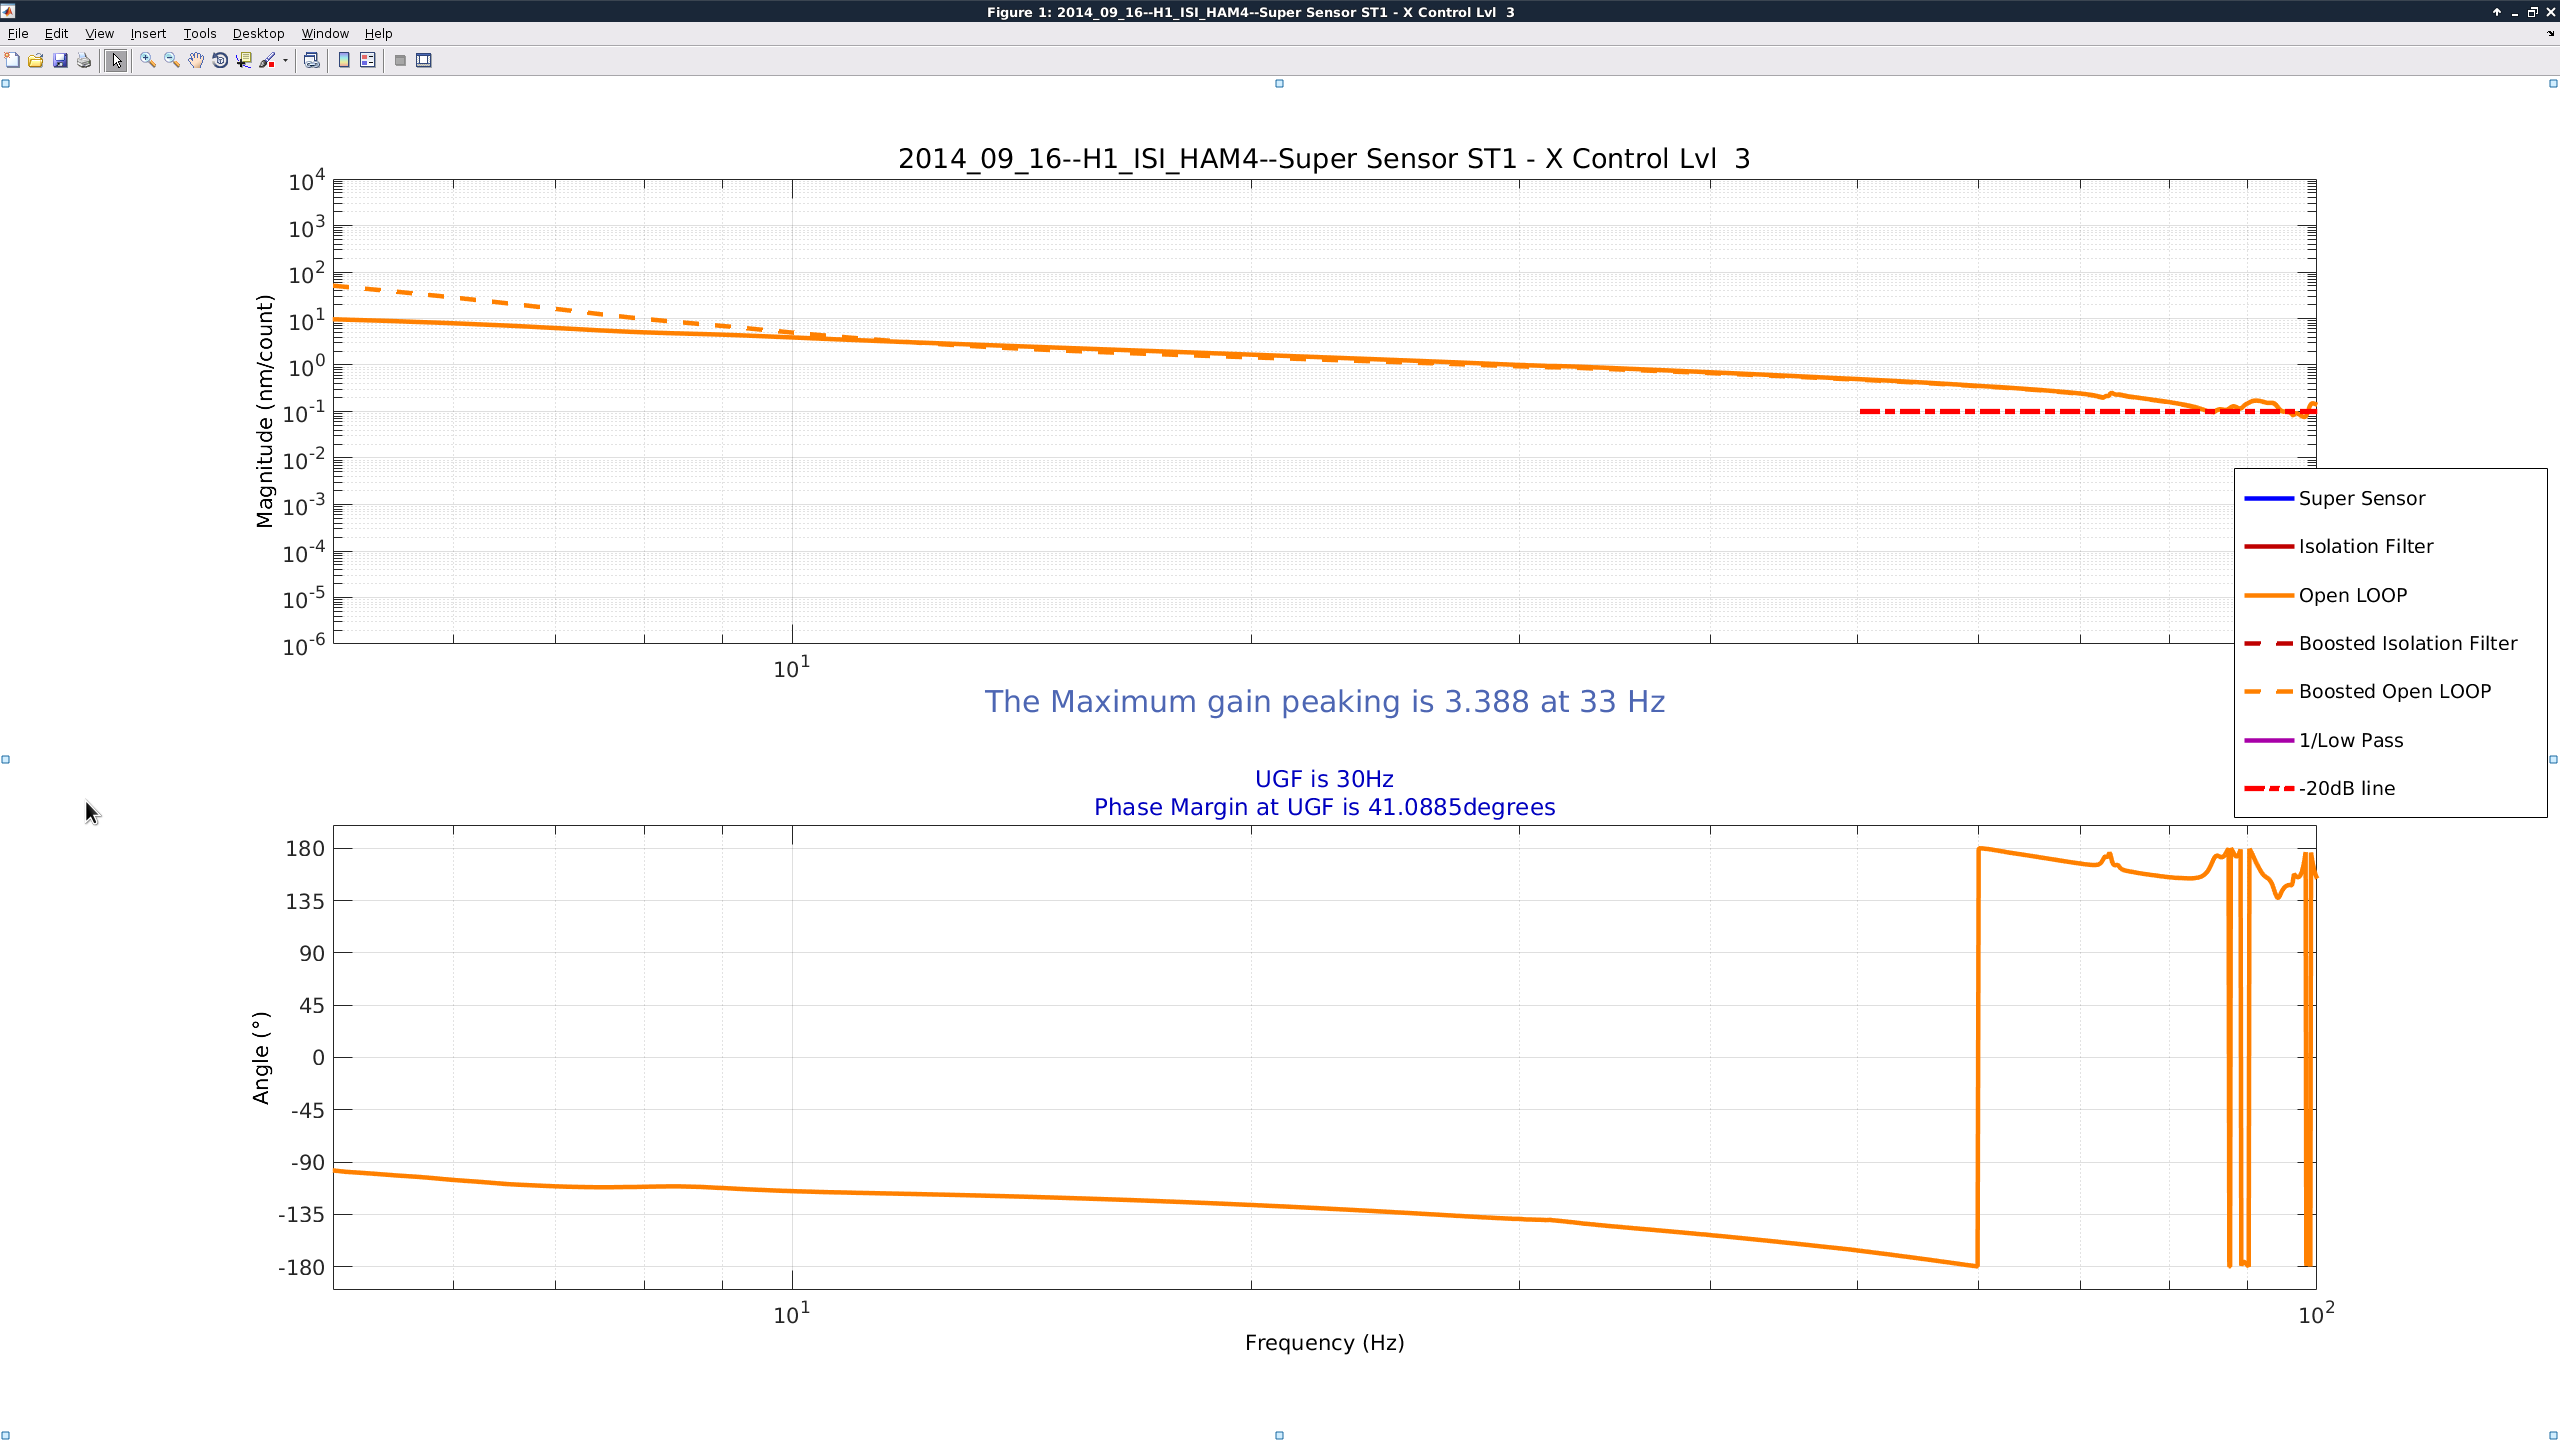
Task: Click the -180 tick label on phase plot
Action: pos(301,1267)
